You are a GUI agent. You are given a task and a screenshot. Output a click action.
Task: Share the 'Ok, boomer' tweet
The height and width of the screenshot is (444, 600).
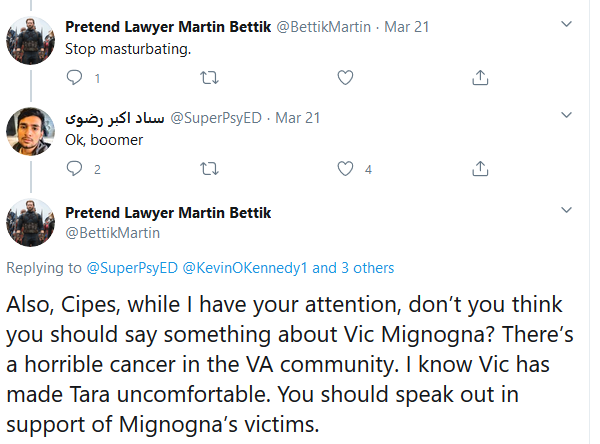coord(480,168)
